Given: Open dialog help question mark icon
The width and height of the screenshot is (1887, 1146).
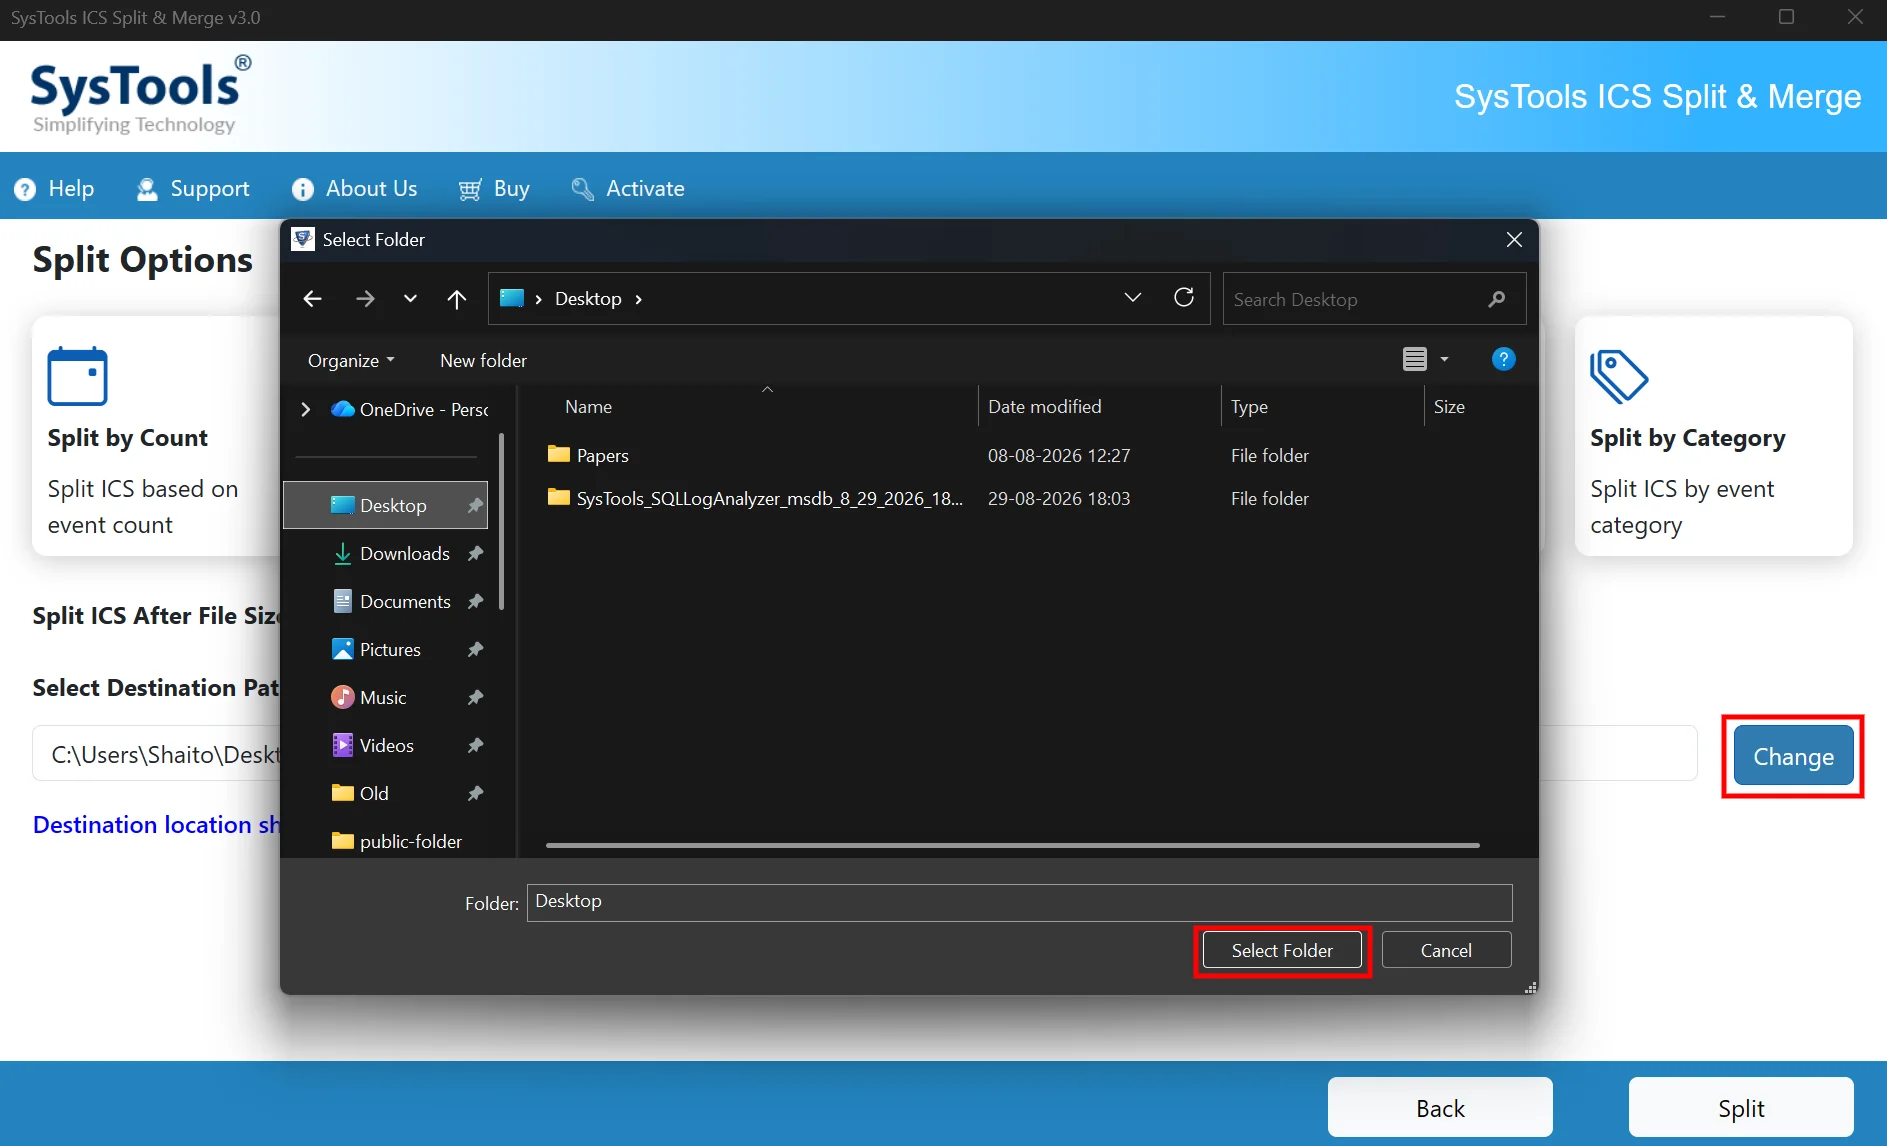Looking at the screenshot, I should pos(1503,359).
